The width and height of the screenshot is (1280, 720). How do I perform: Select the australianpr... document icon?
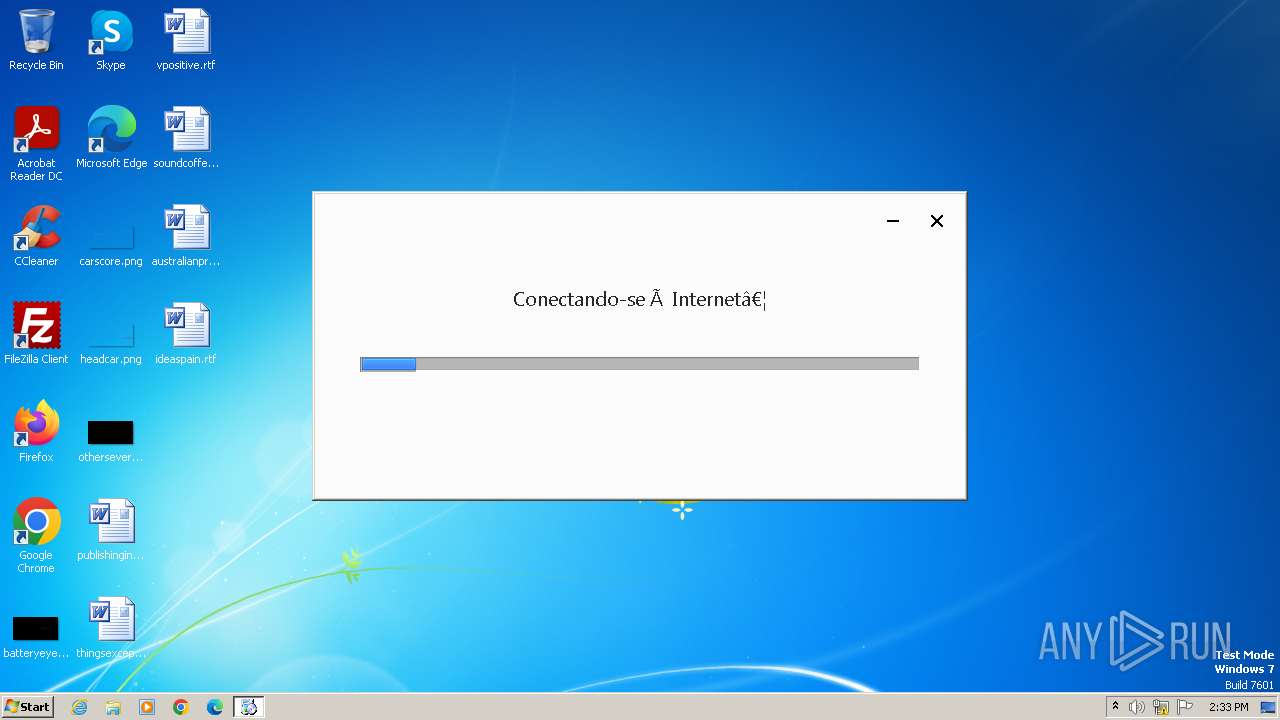tap(186, 236)
